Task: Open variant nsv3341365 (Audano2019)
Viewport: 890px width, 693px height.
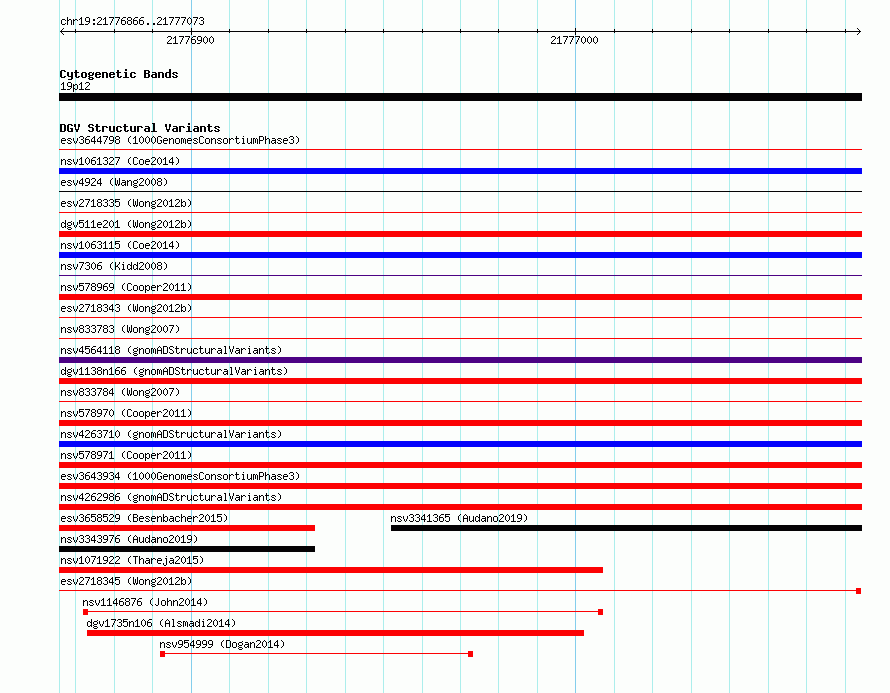Action: point(459,518)
